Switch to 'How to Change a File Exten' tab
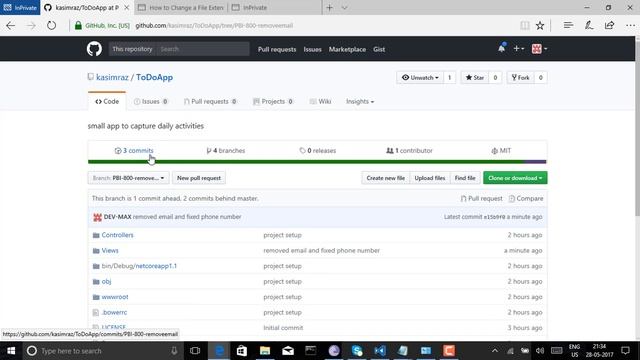The image size is (640, 360). [x=181, y=7]
